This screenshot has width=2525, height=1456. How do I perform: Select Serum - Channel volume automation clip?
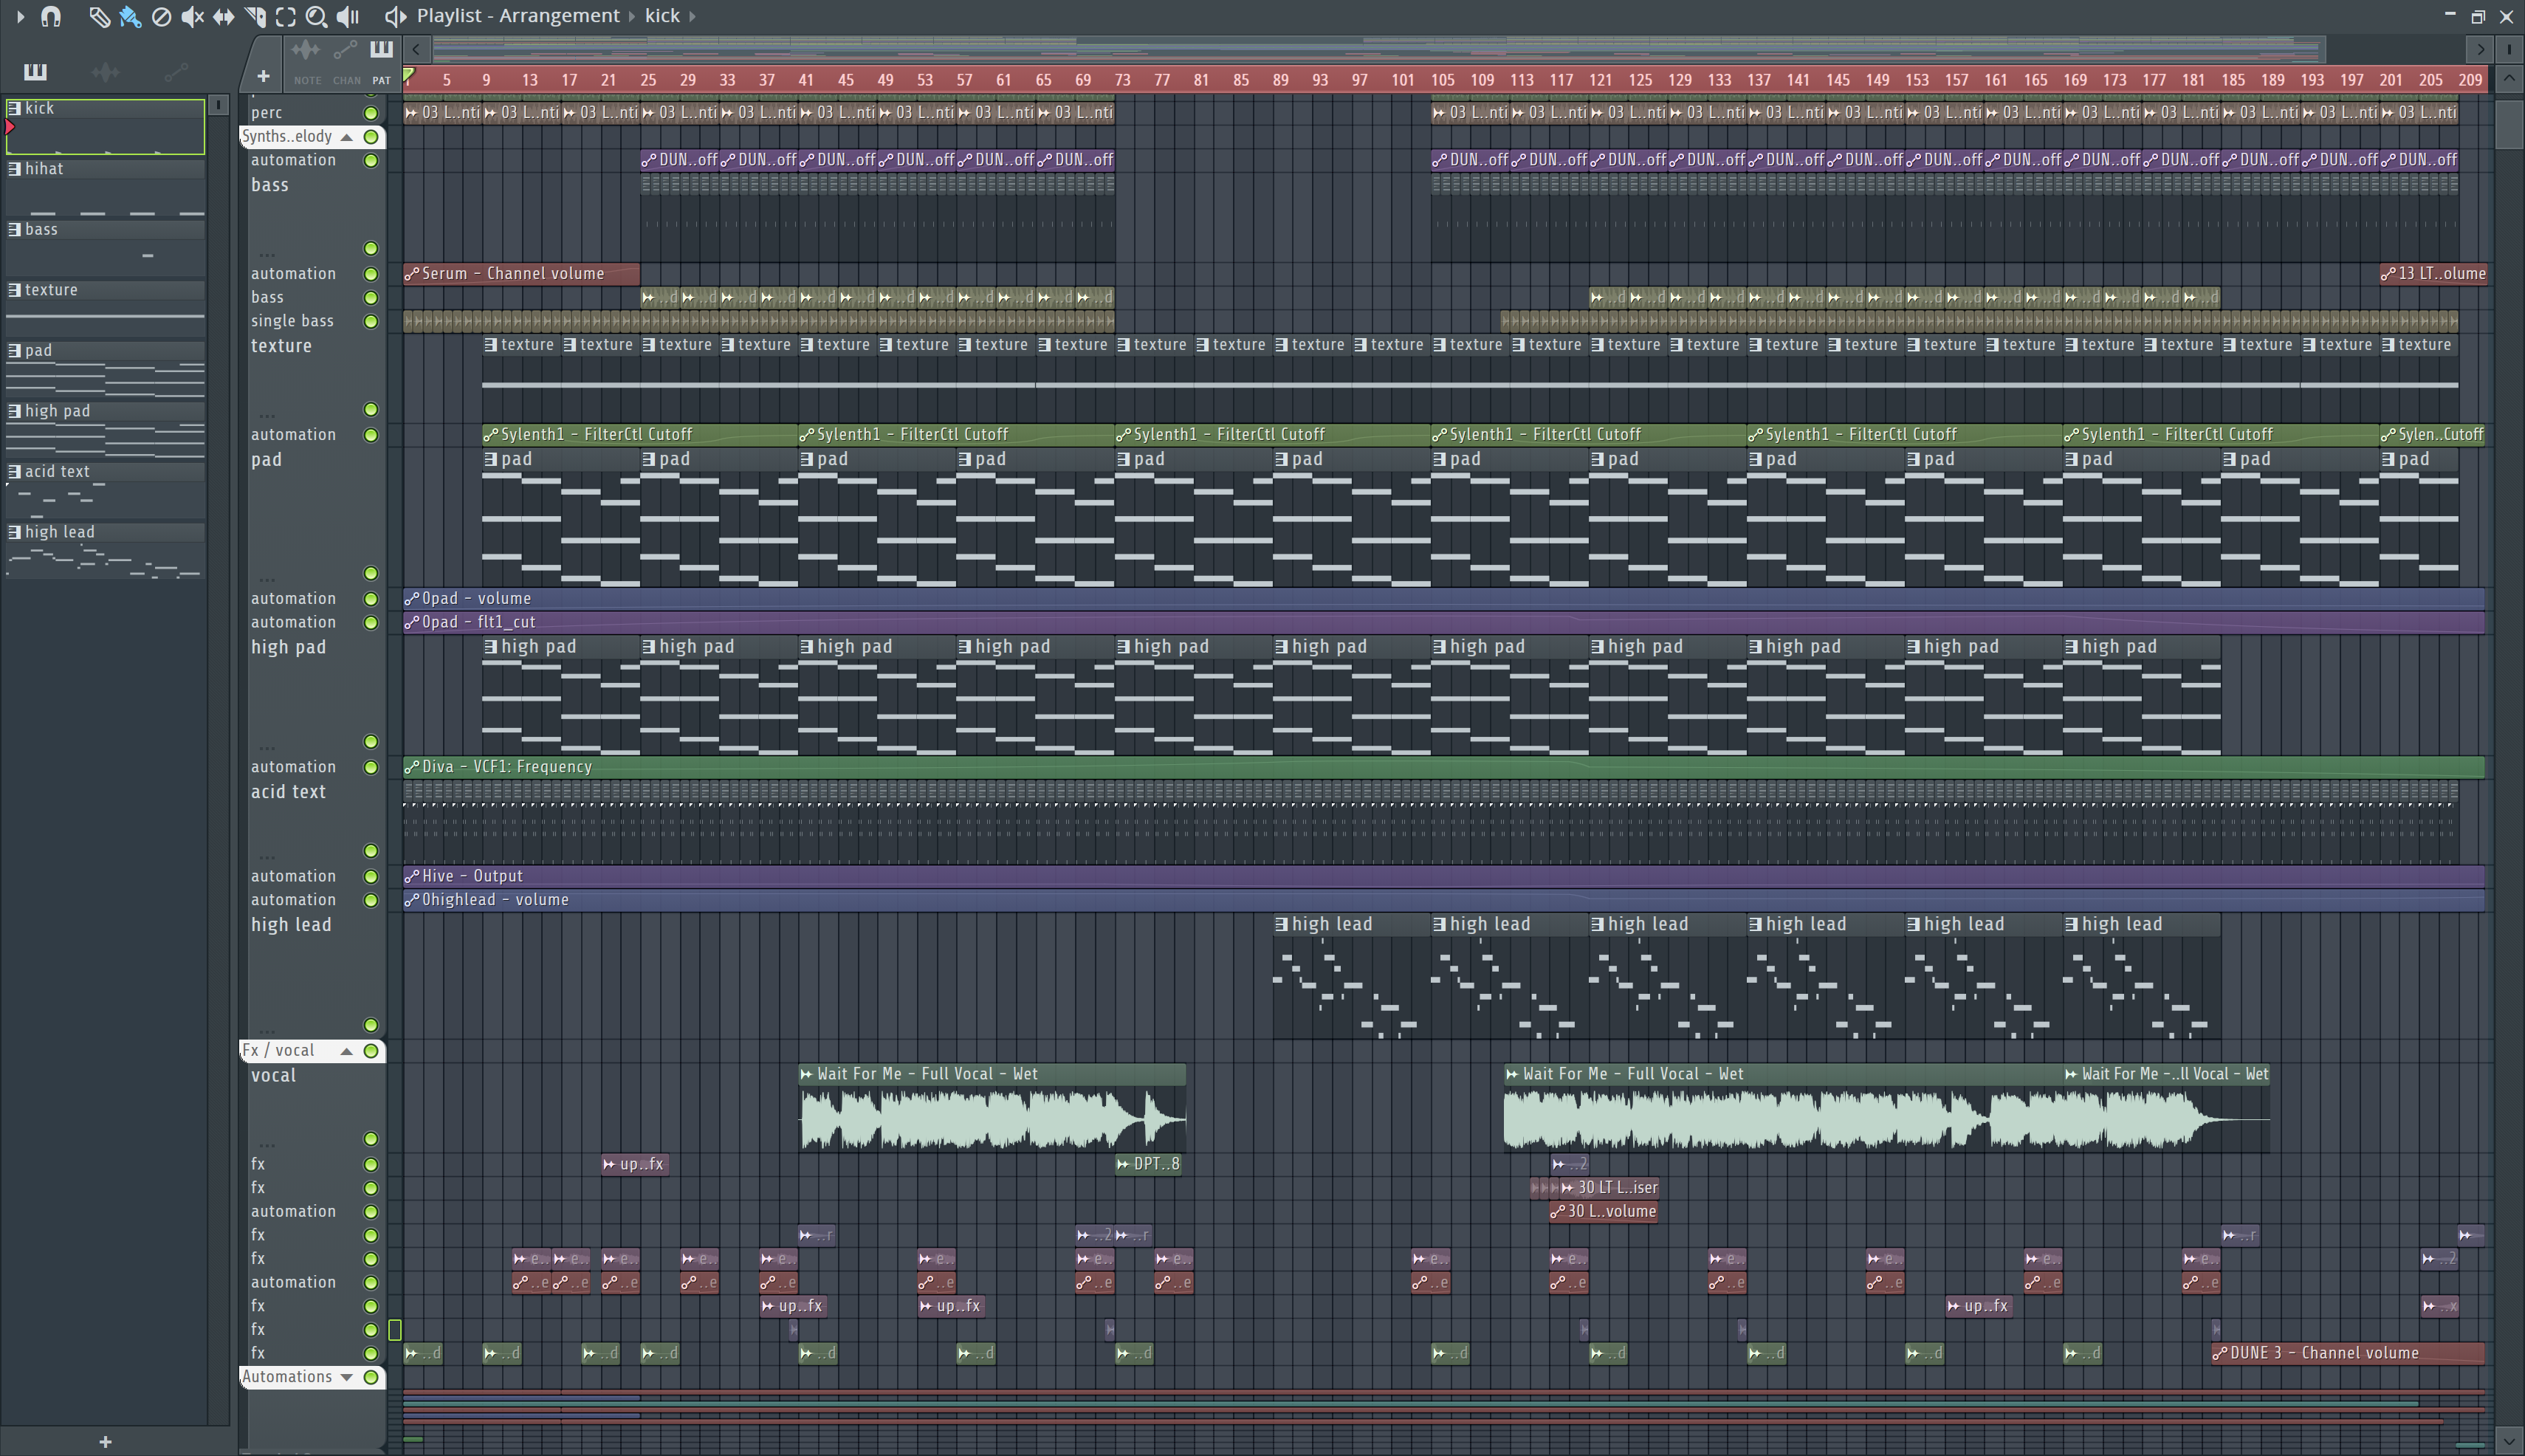click(x=521, y=274)
